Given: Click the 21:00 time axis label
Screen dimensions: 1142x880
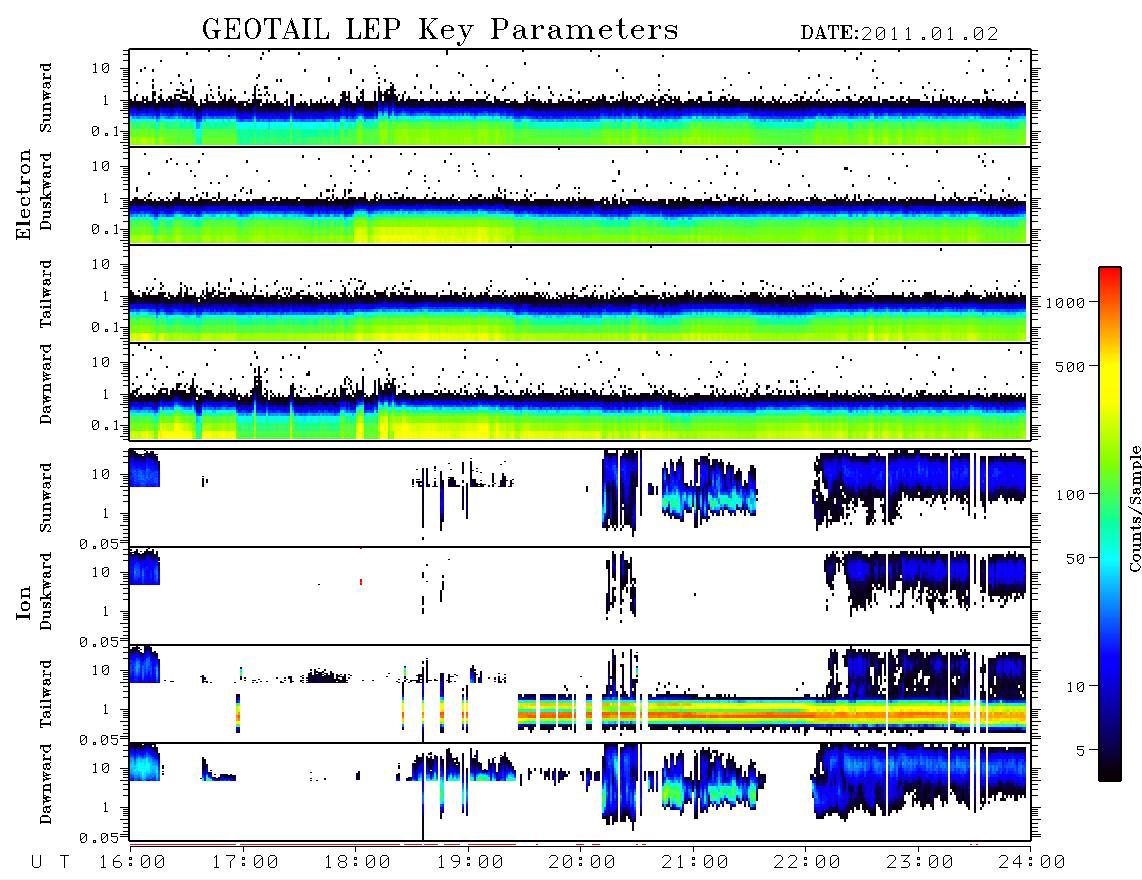Looking at the screenshot, I should point(695,862).
